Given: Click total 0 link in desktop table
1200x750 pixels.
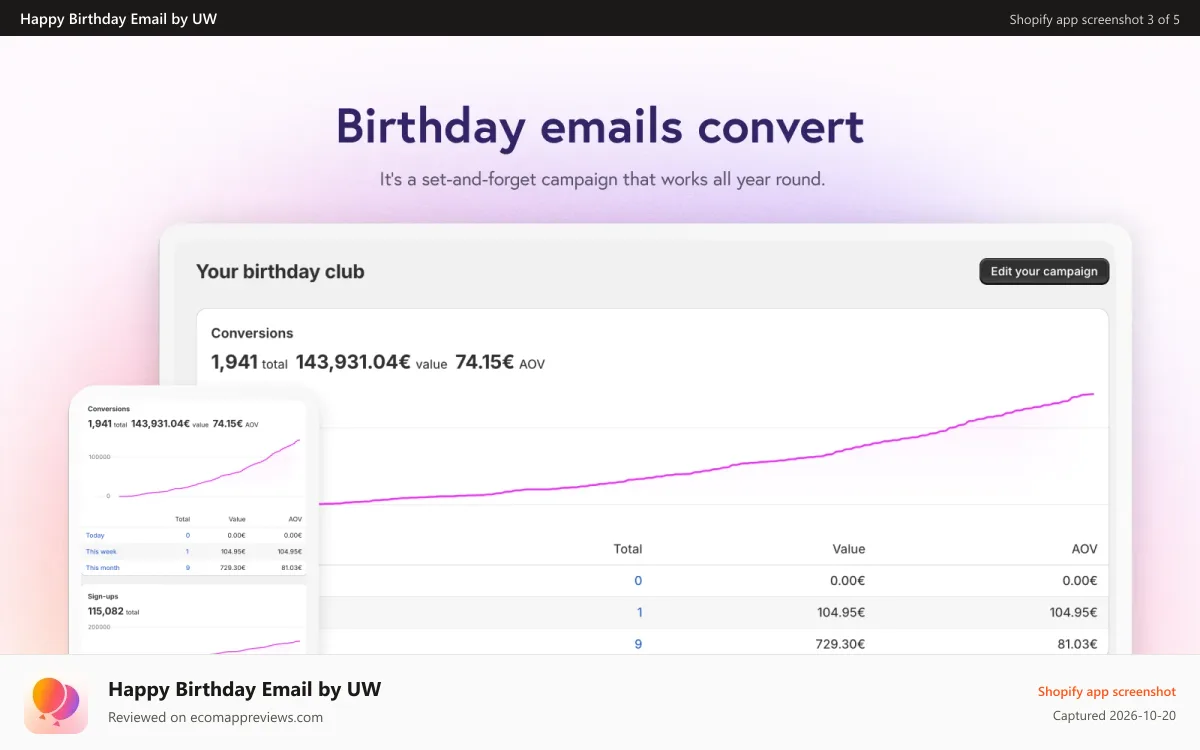Looking at the screenshot, I should [x=638, y=581].
